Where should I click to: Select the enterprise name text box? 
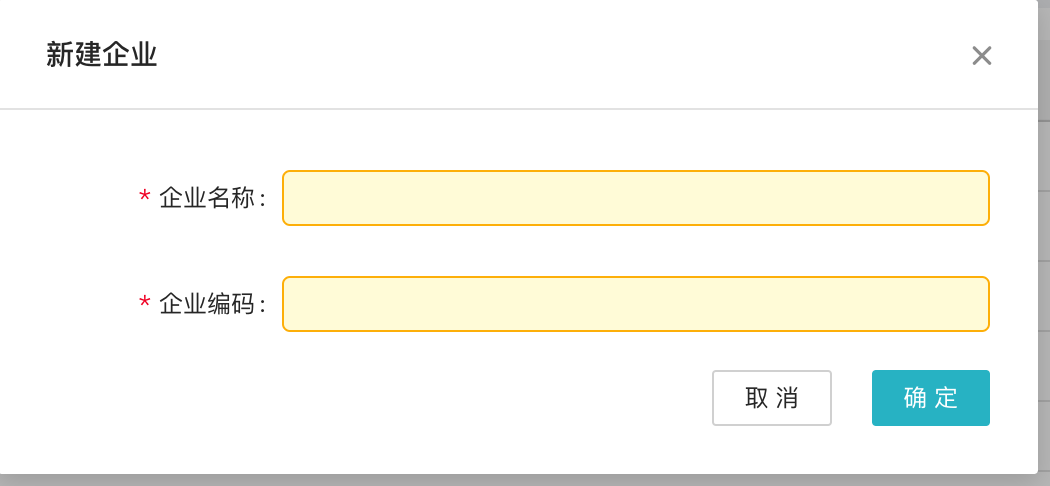pyautogui.click(x=635, y=198)
